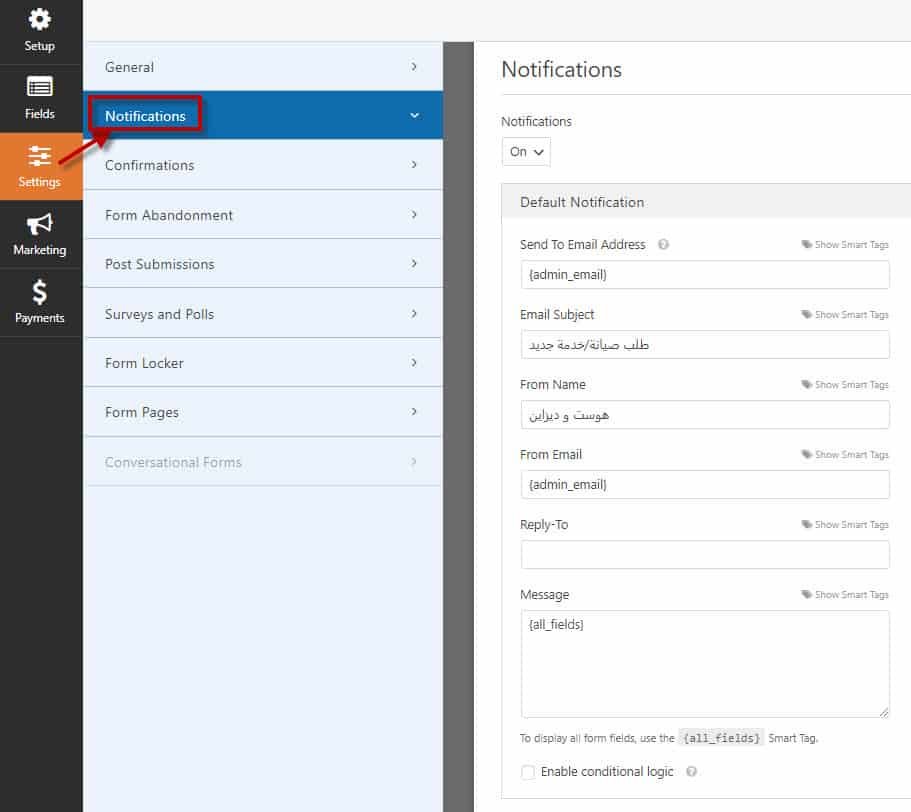This screenshot has height=812, width=911.
Task: Open Form Abandonment settings
Action: [263, 215]
